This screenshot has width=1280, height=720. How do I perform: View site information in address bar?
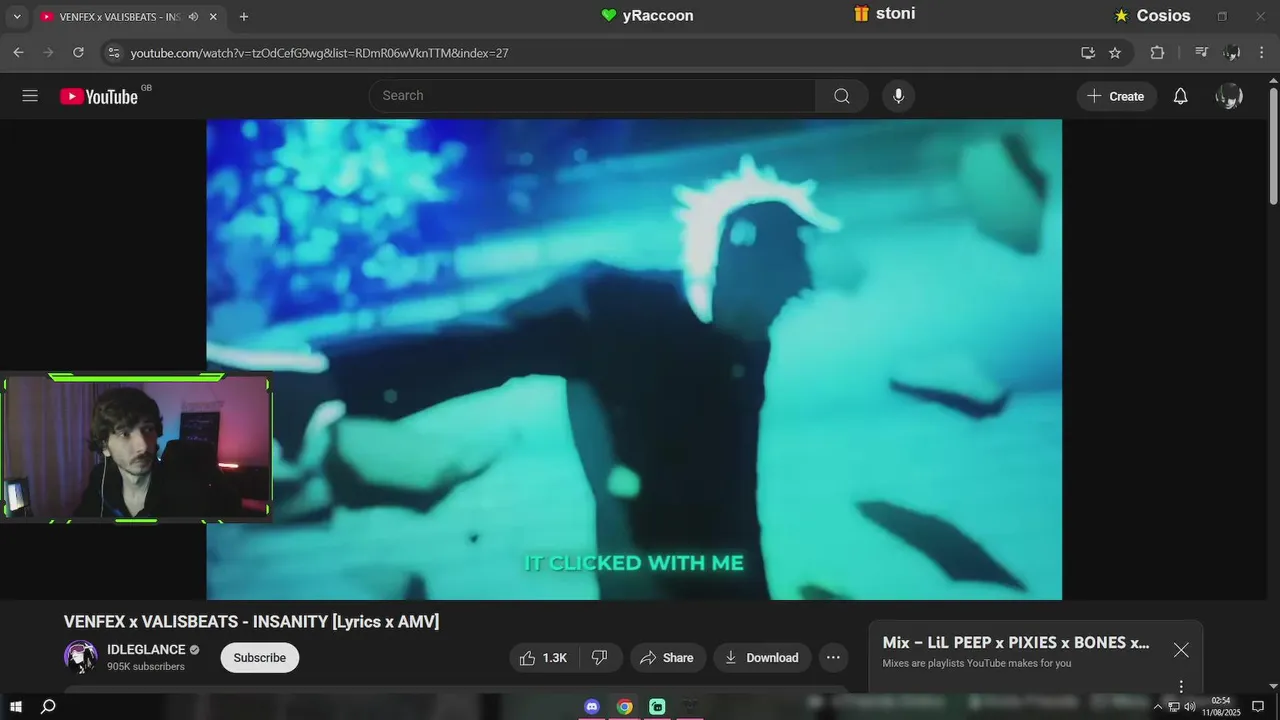[x=113, y=52]
